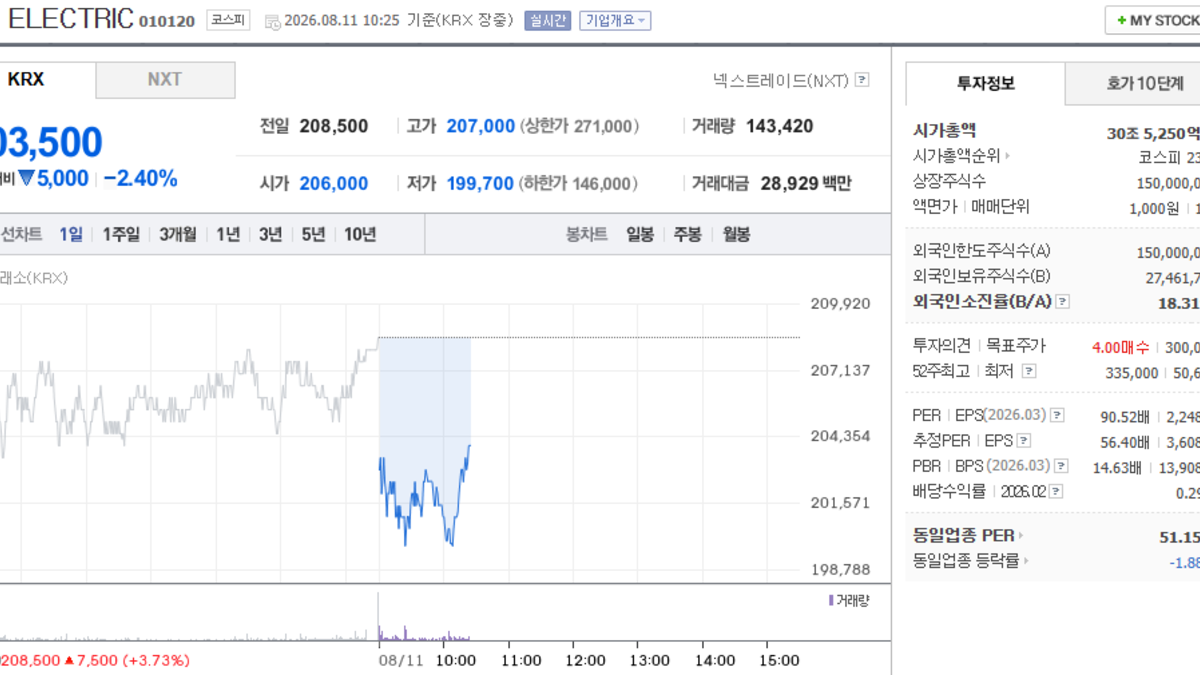Open the help icon beside 추정PER EPS
The width and height of the screenshot is (1200, 675).
pos(1024,441)
